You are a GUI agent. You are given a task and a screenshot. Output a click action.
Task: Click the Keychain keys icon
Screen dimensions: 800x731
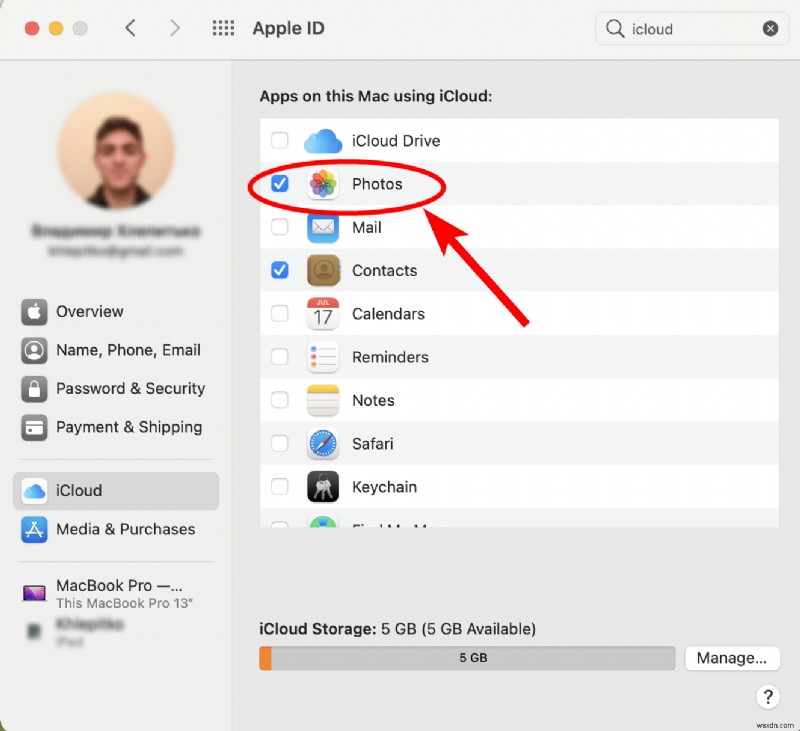tap(323, 487)
